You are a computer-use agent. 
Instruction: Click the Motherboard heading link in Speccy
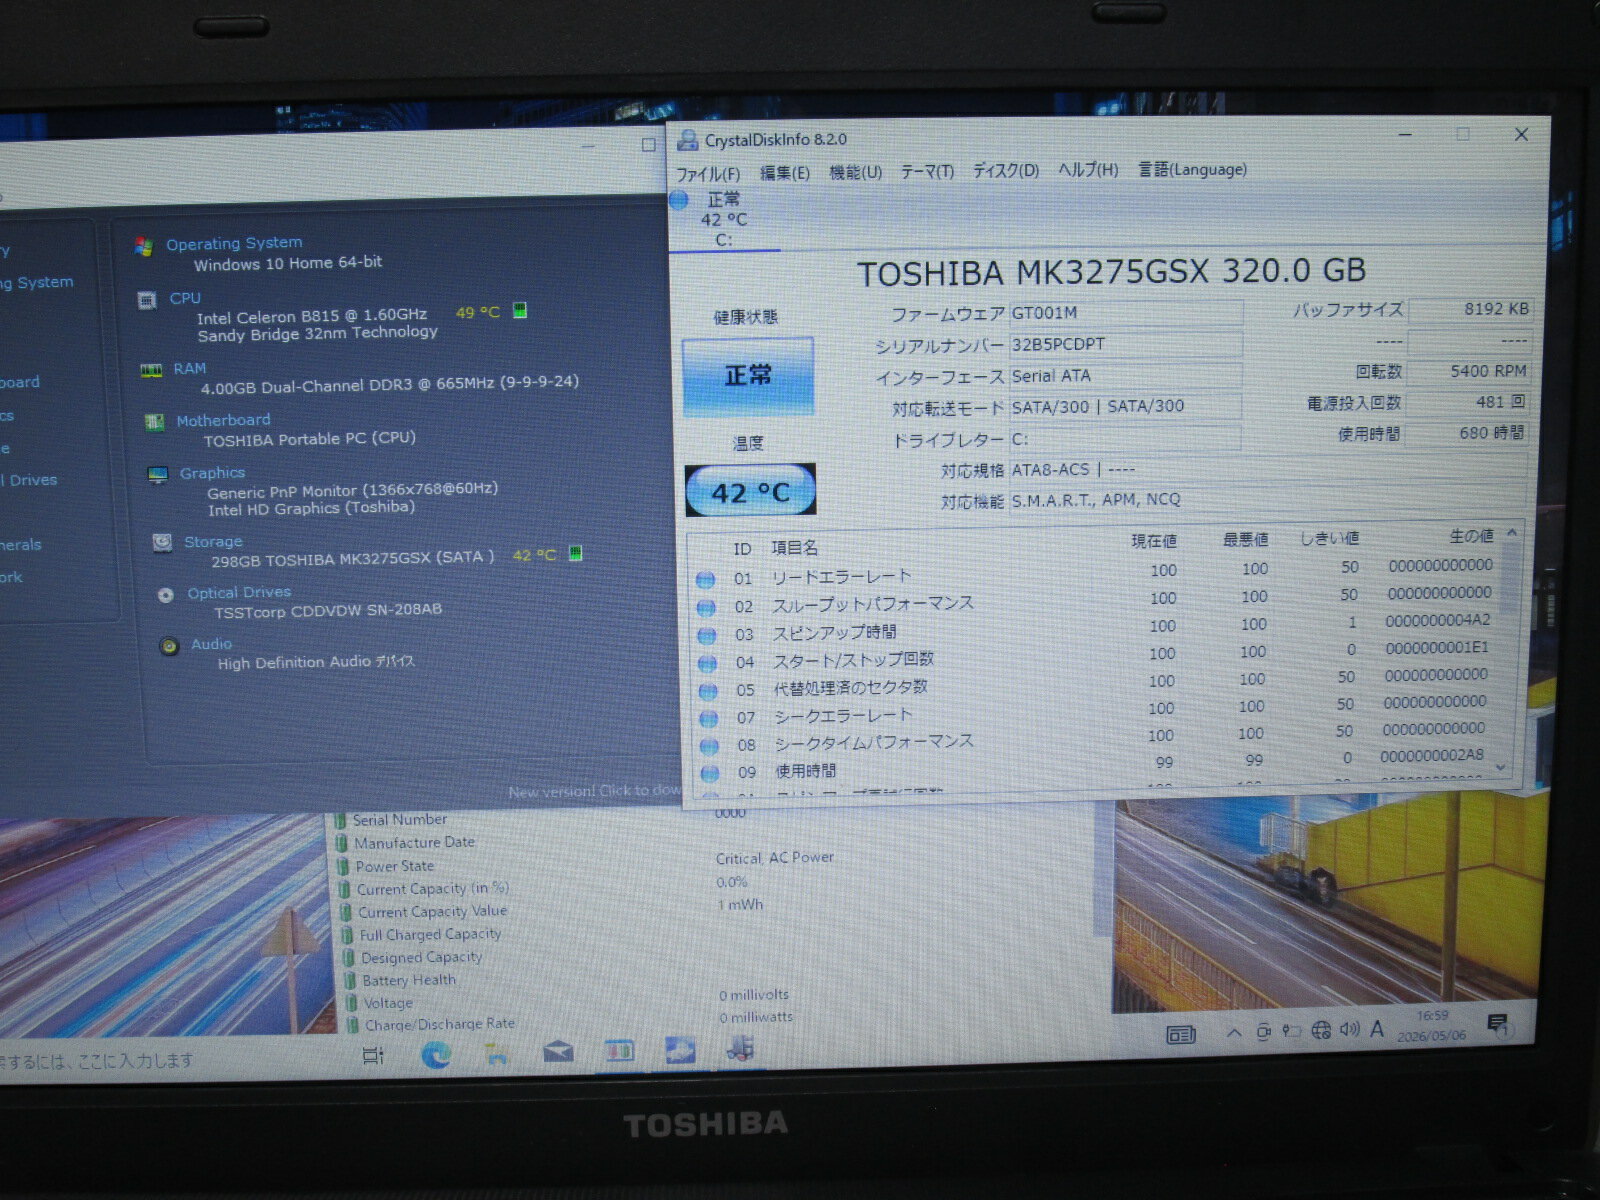tap(223, 421)
